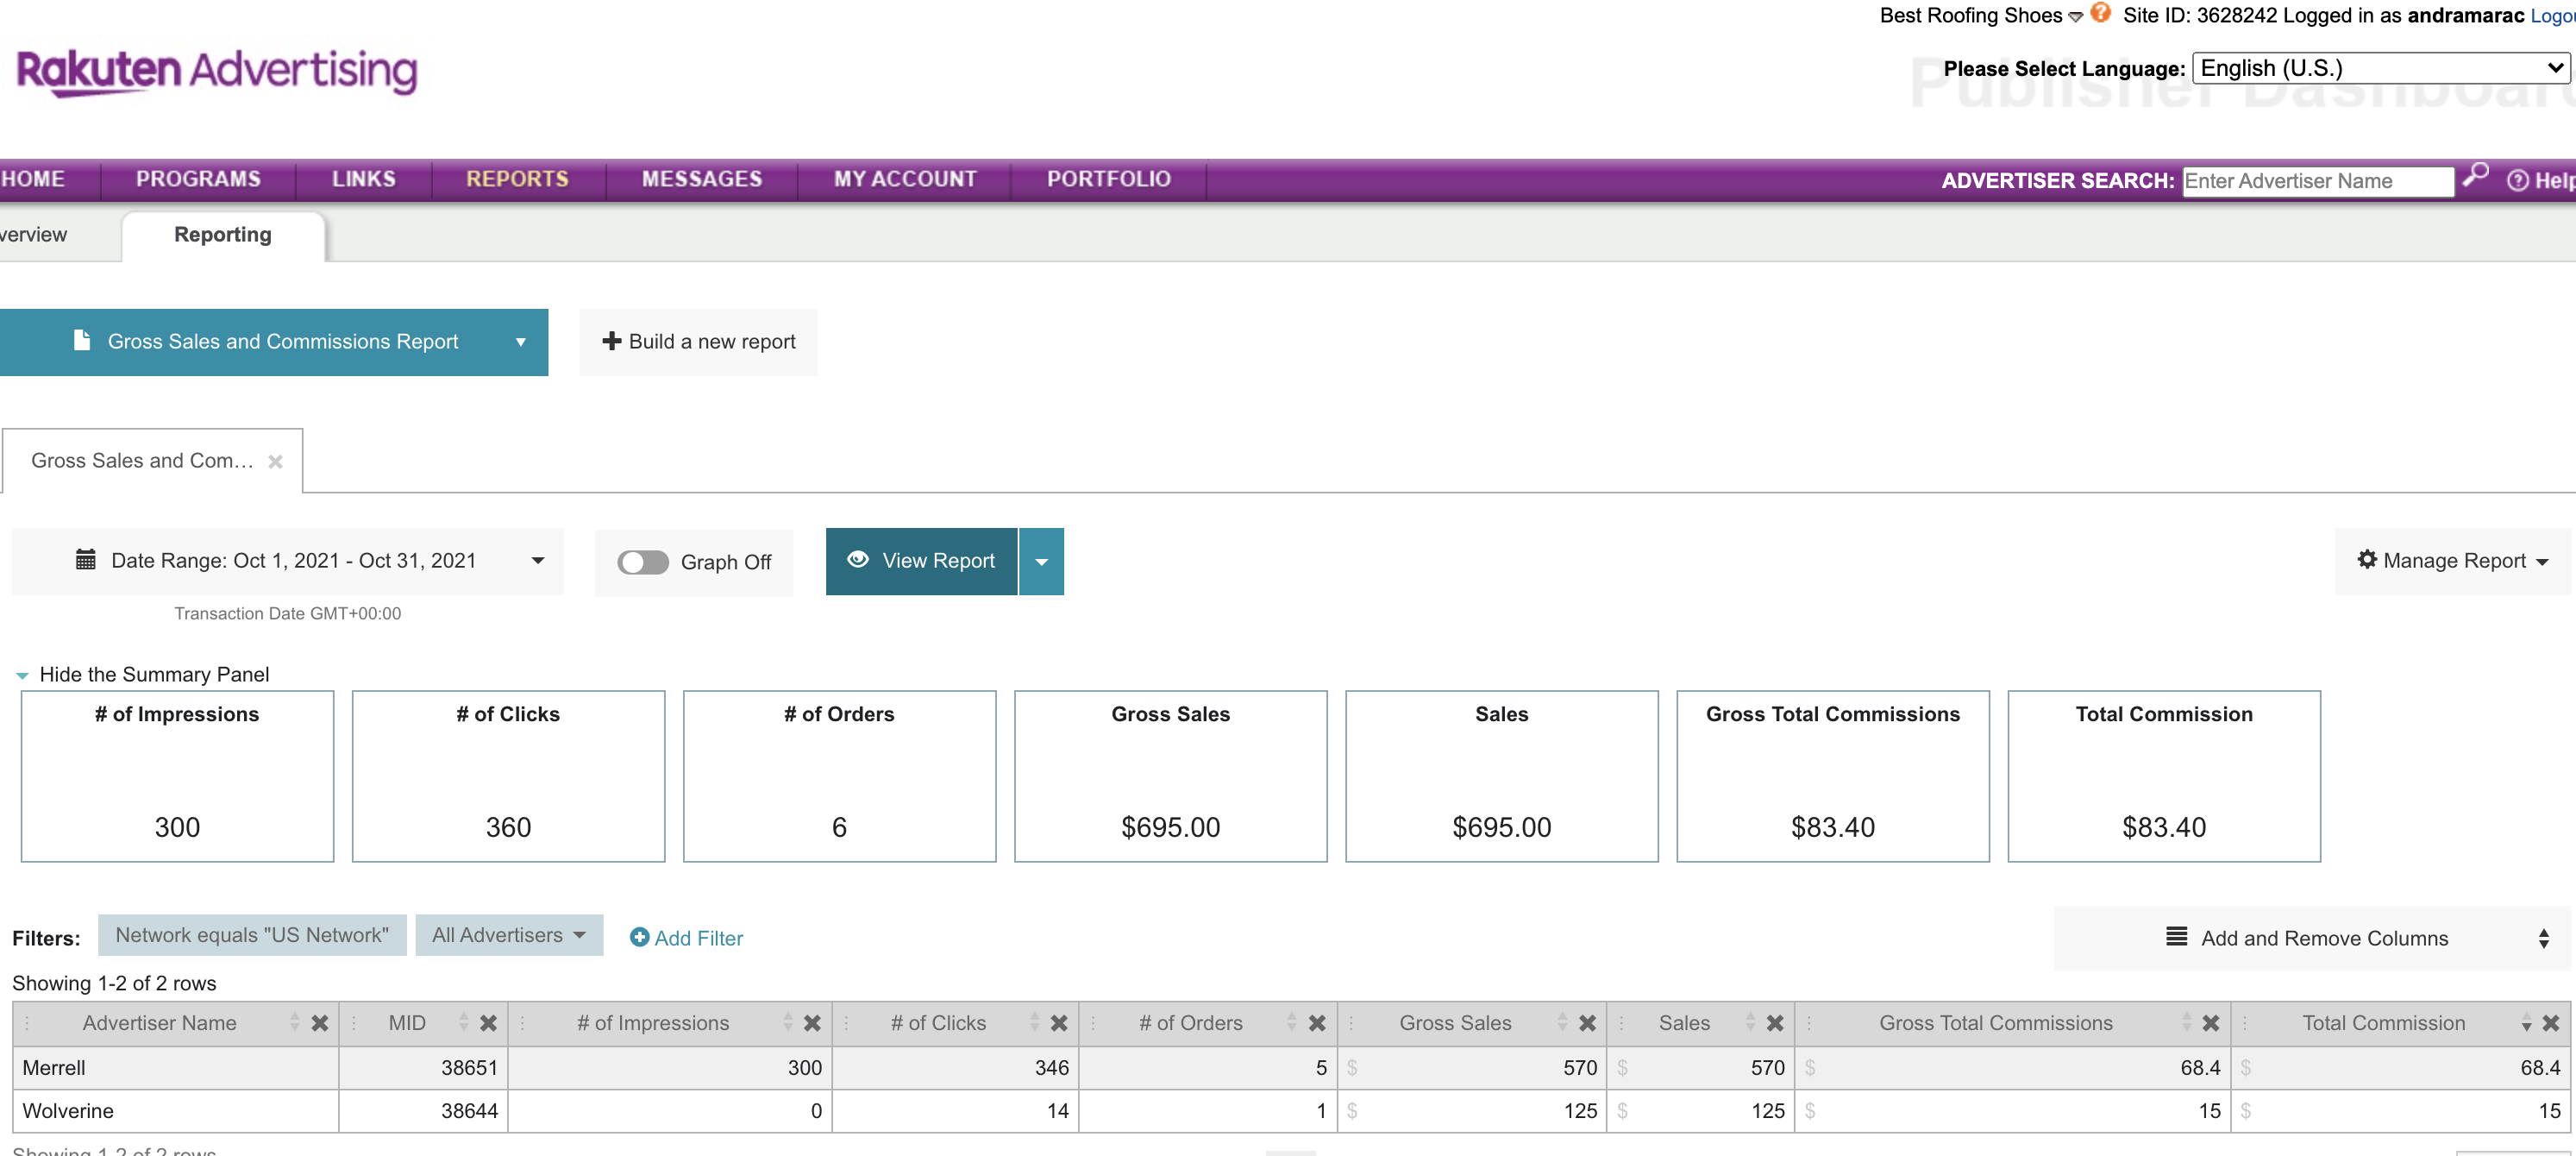2576x1156 pixels.
Task: Click Build a new report
Action: pos(698,342)
